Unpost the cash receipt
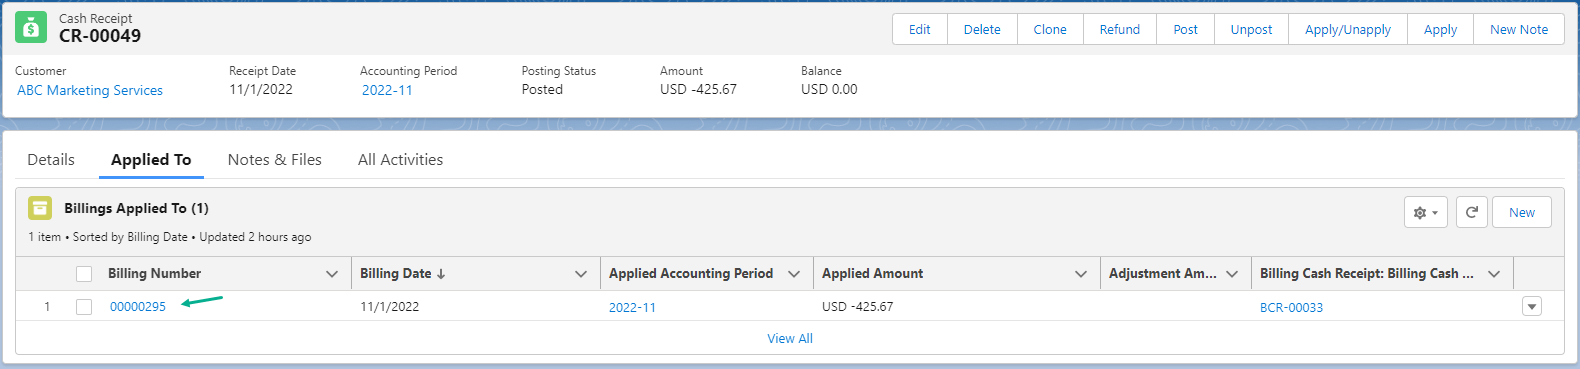The image size is (1580, 369). coord(1251,30)
